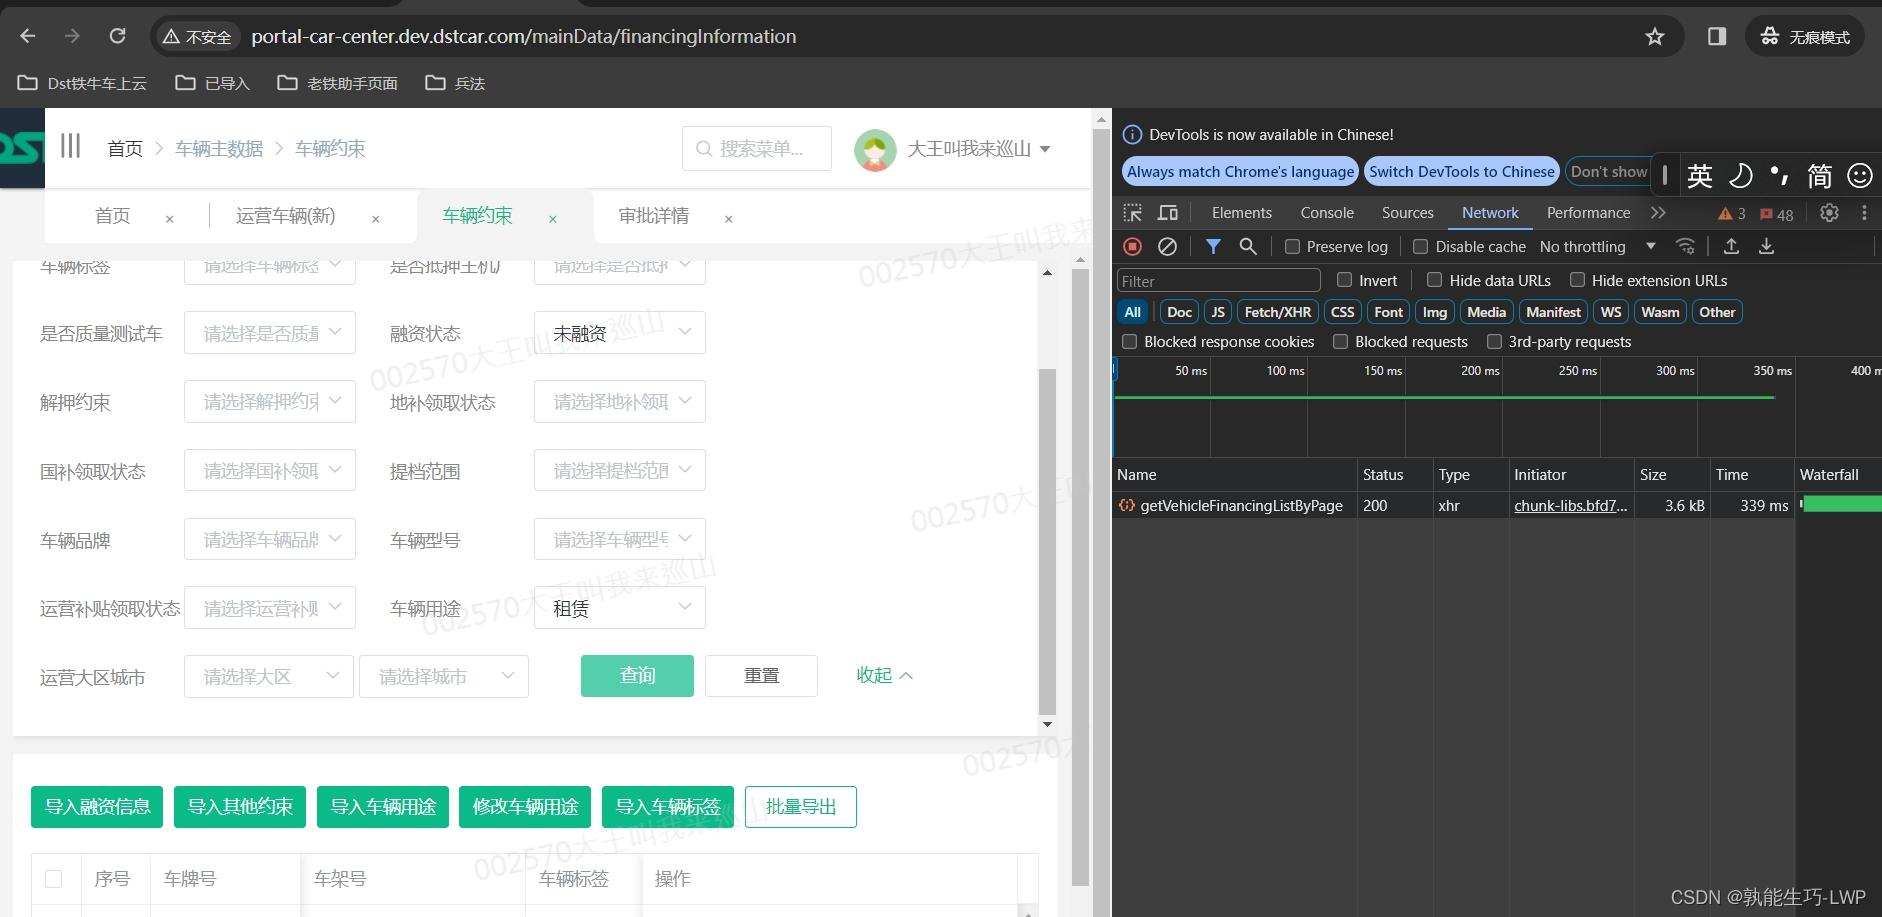The height and width of the screenshot is (917, 1882).
Task: Click 批量导出 export button
Action: [801, 807]
